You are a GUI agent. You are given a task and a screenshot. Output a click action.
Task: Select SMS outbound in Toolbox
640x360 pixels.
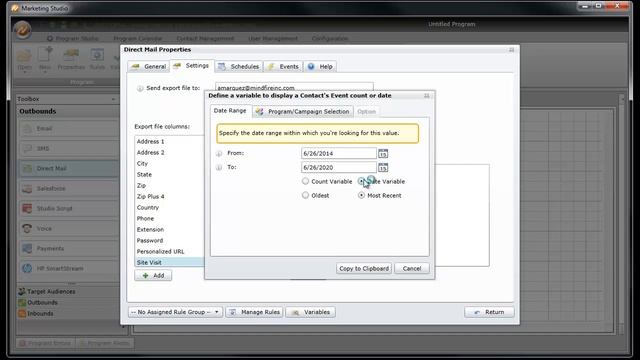pyautogui.click(x=69, y=149)
